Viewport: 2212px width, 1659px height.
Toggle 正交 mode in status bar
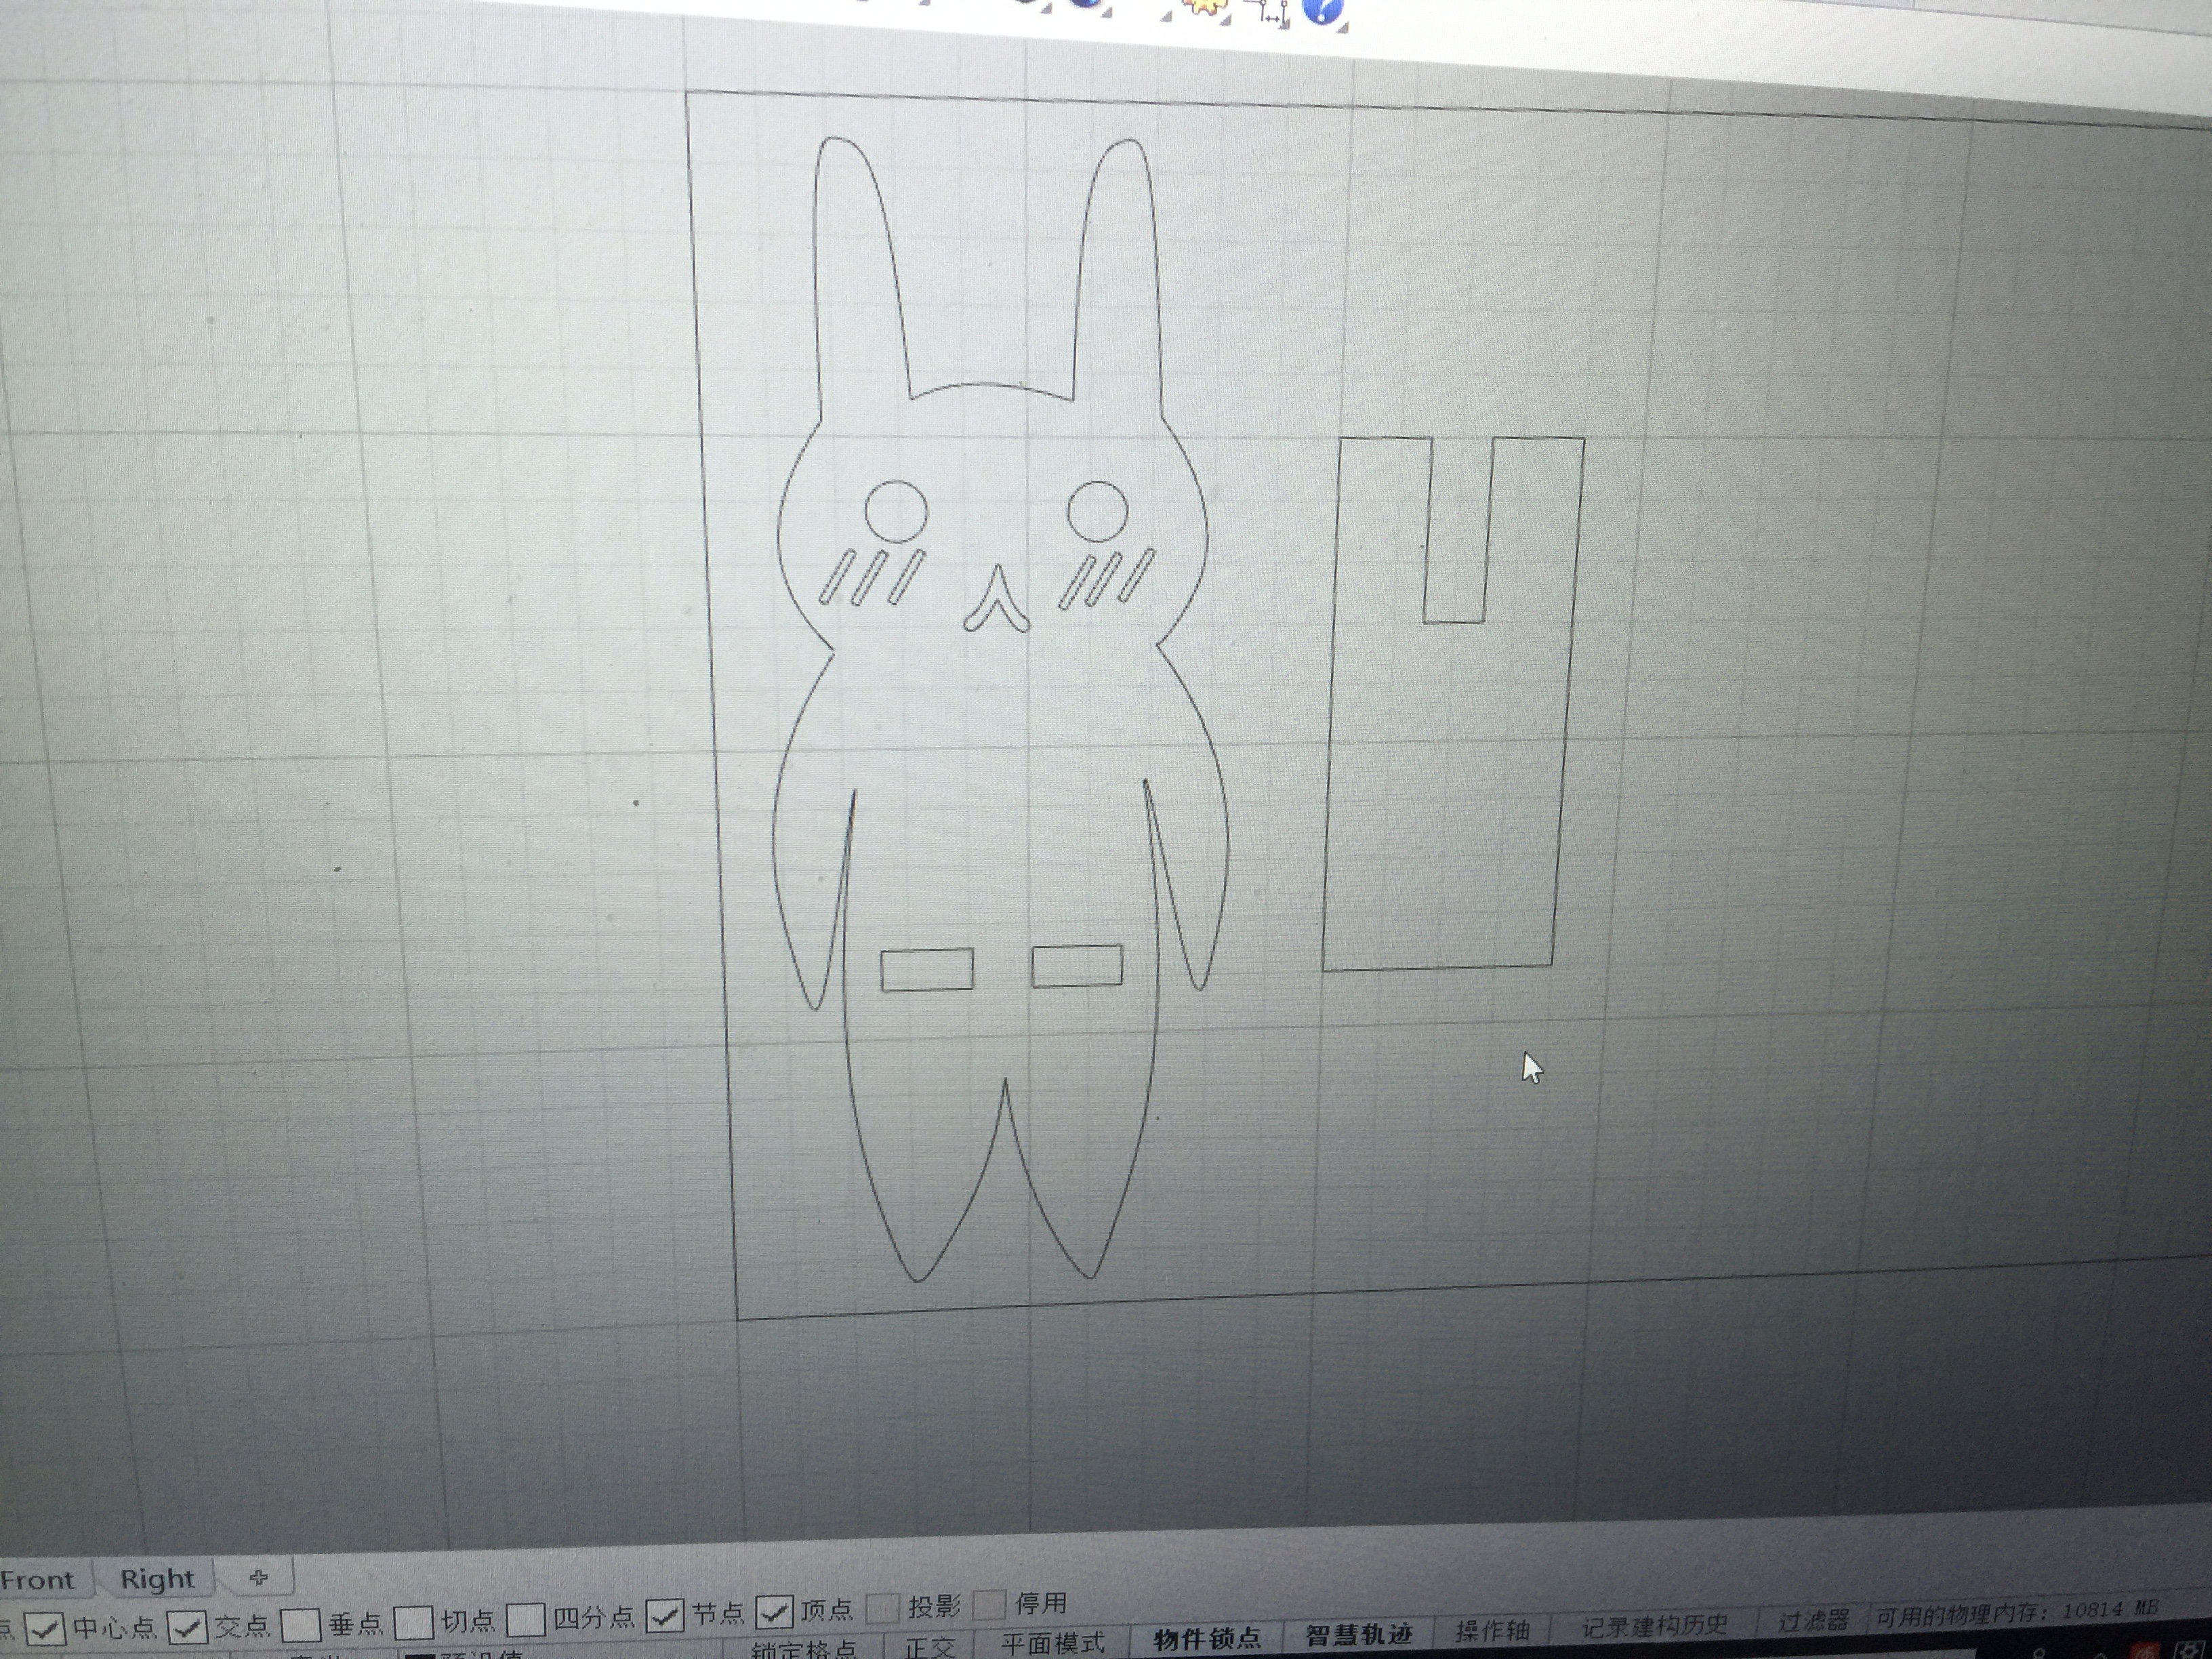point(930,1646)
